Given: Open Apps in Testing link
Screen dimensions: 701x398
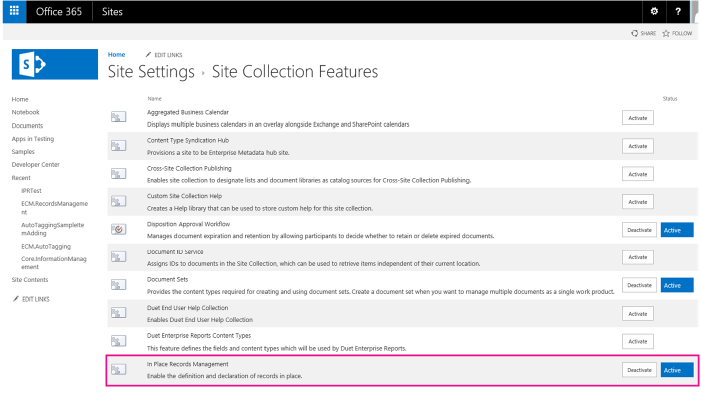Looking at the screenshot, I should click(33, 139).
